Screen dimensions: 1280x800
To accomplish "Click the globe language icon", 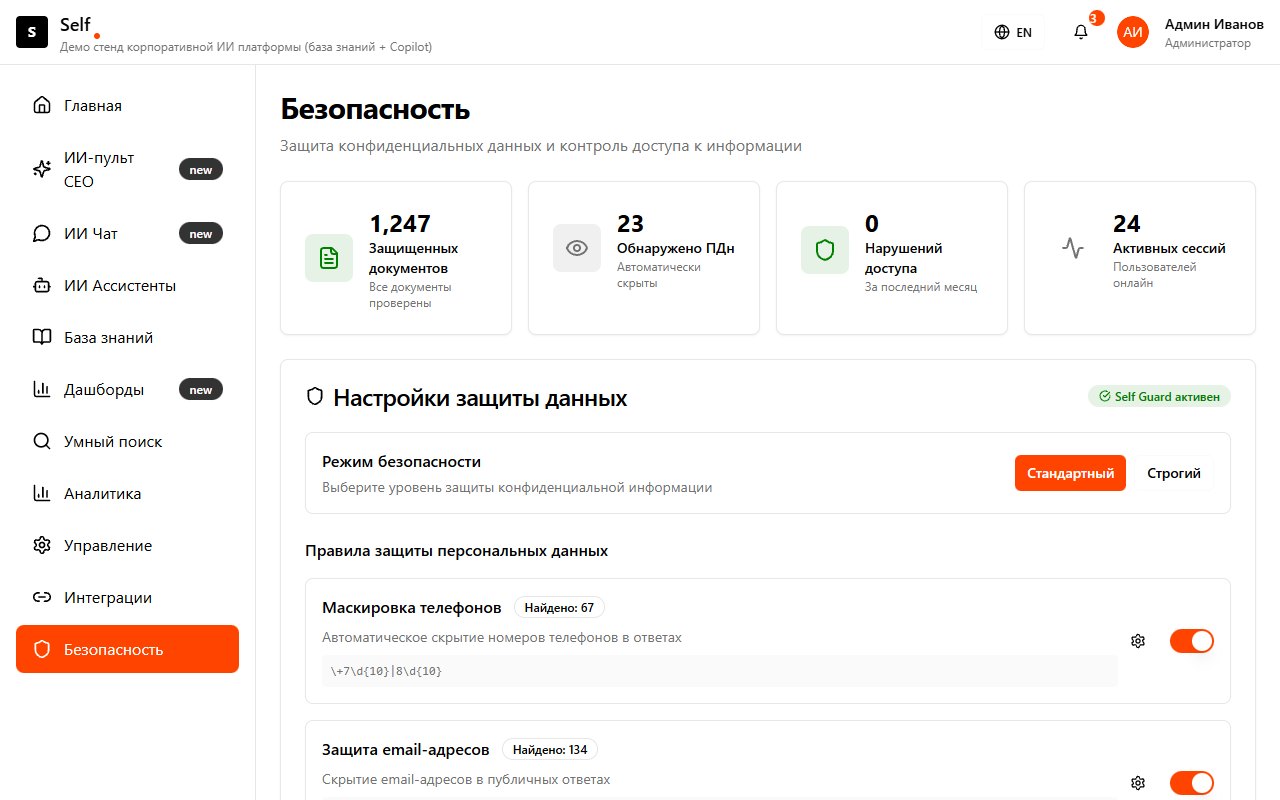I will tap(1002, 32).
